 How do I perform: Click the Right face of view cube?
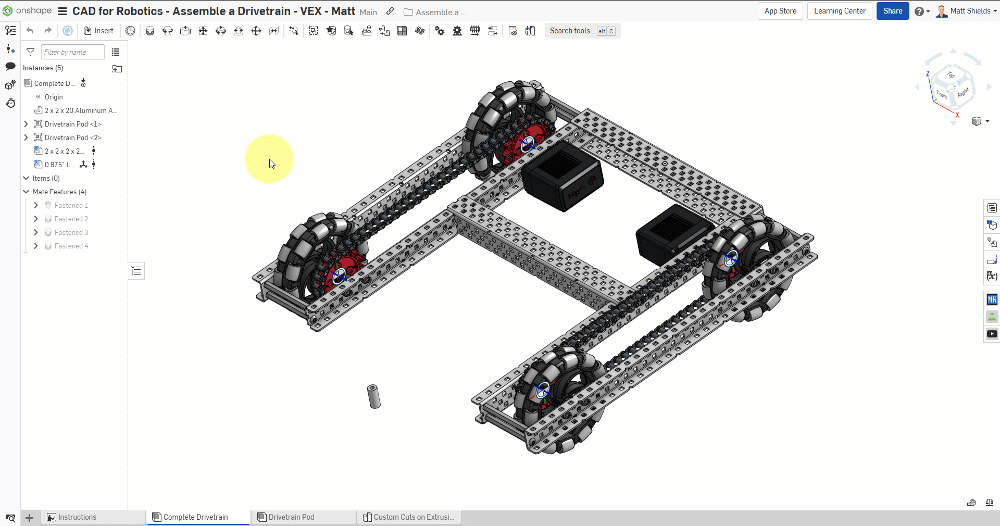[962, 92]
